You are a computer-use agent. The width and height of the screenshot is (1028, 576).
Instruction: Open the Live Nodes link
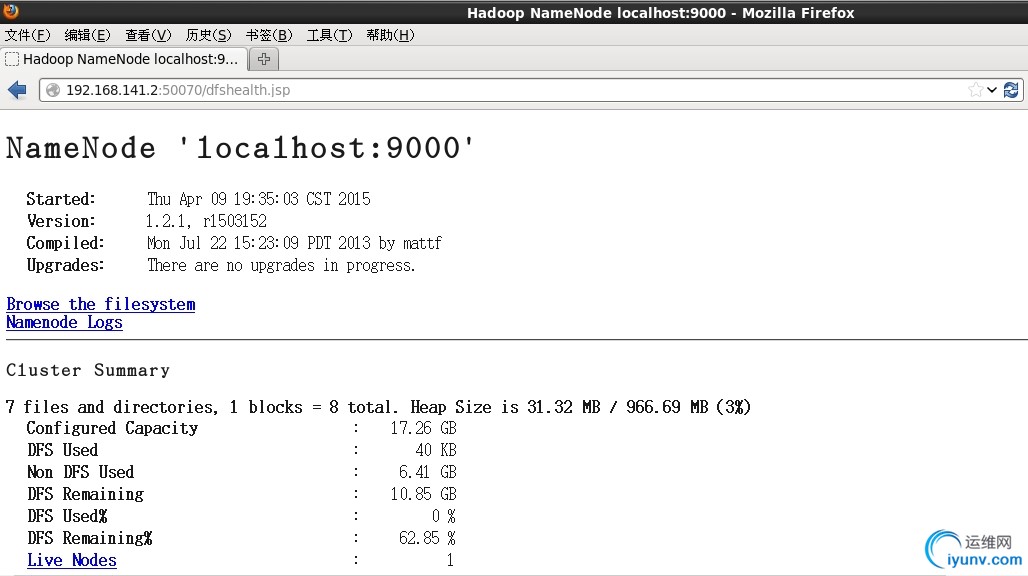72,560
